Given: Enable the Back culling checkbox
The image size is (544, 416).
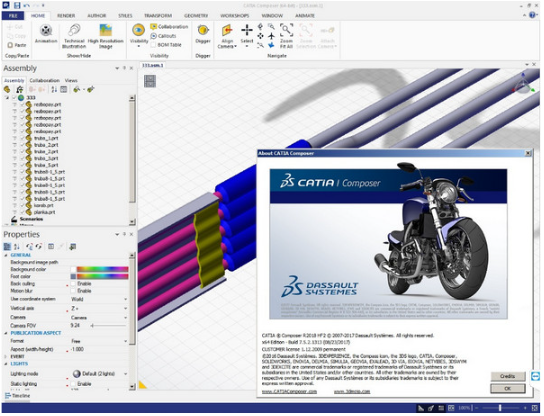Looking at the screenshot, I should coord(73,284).
